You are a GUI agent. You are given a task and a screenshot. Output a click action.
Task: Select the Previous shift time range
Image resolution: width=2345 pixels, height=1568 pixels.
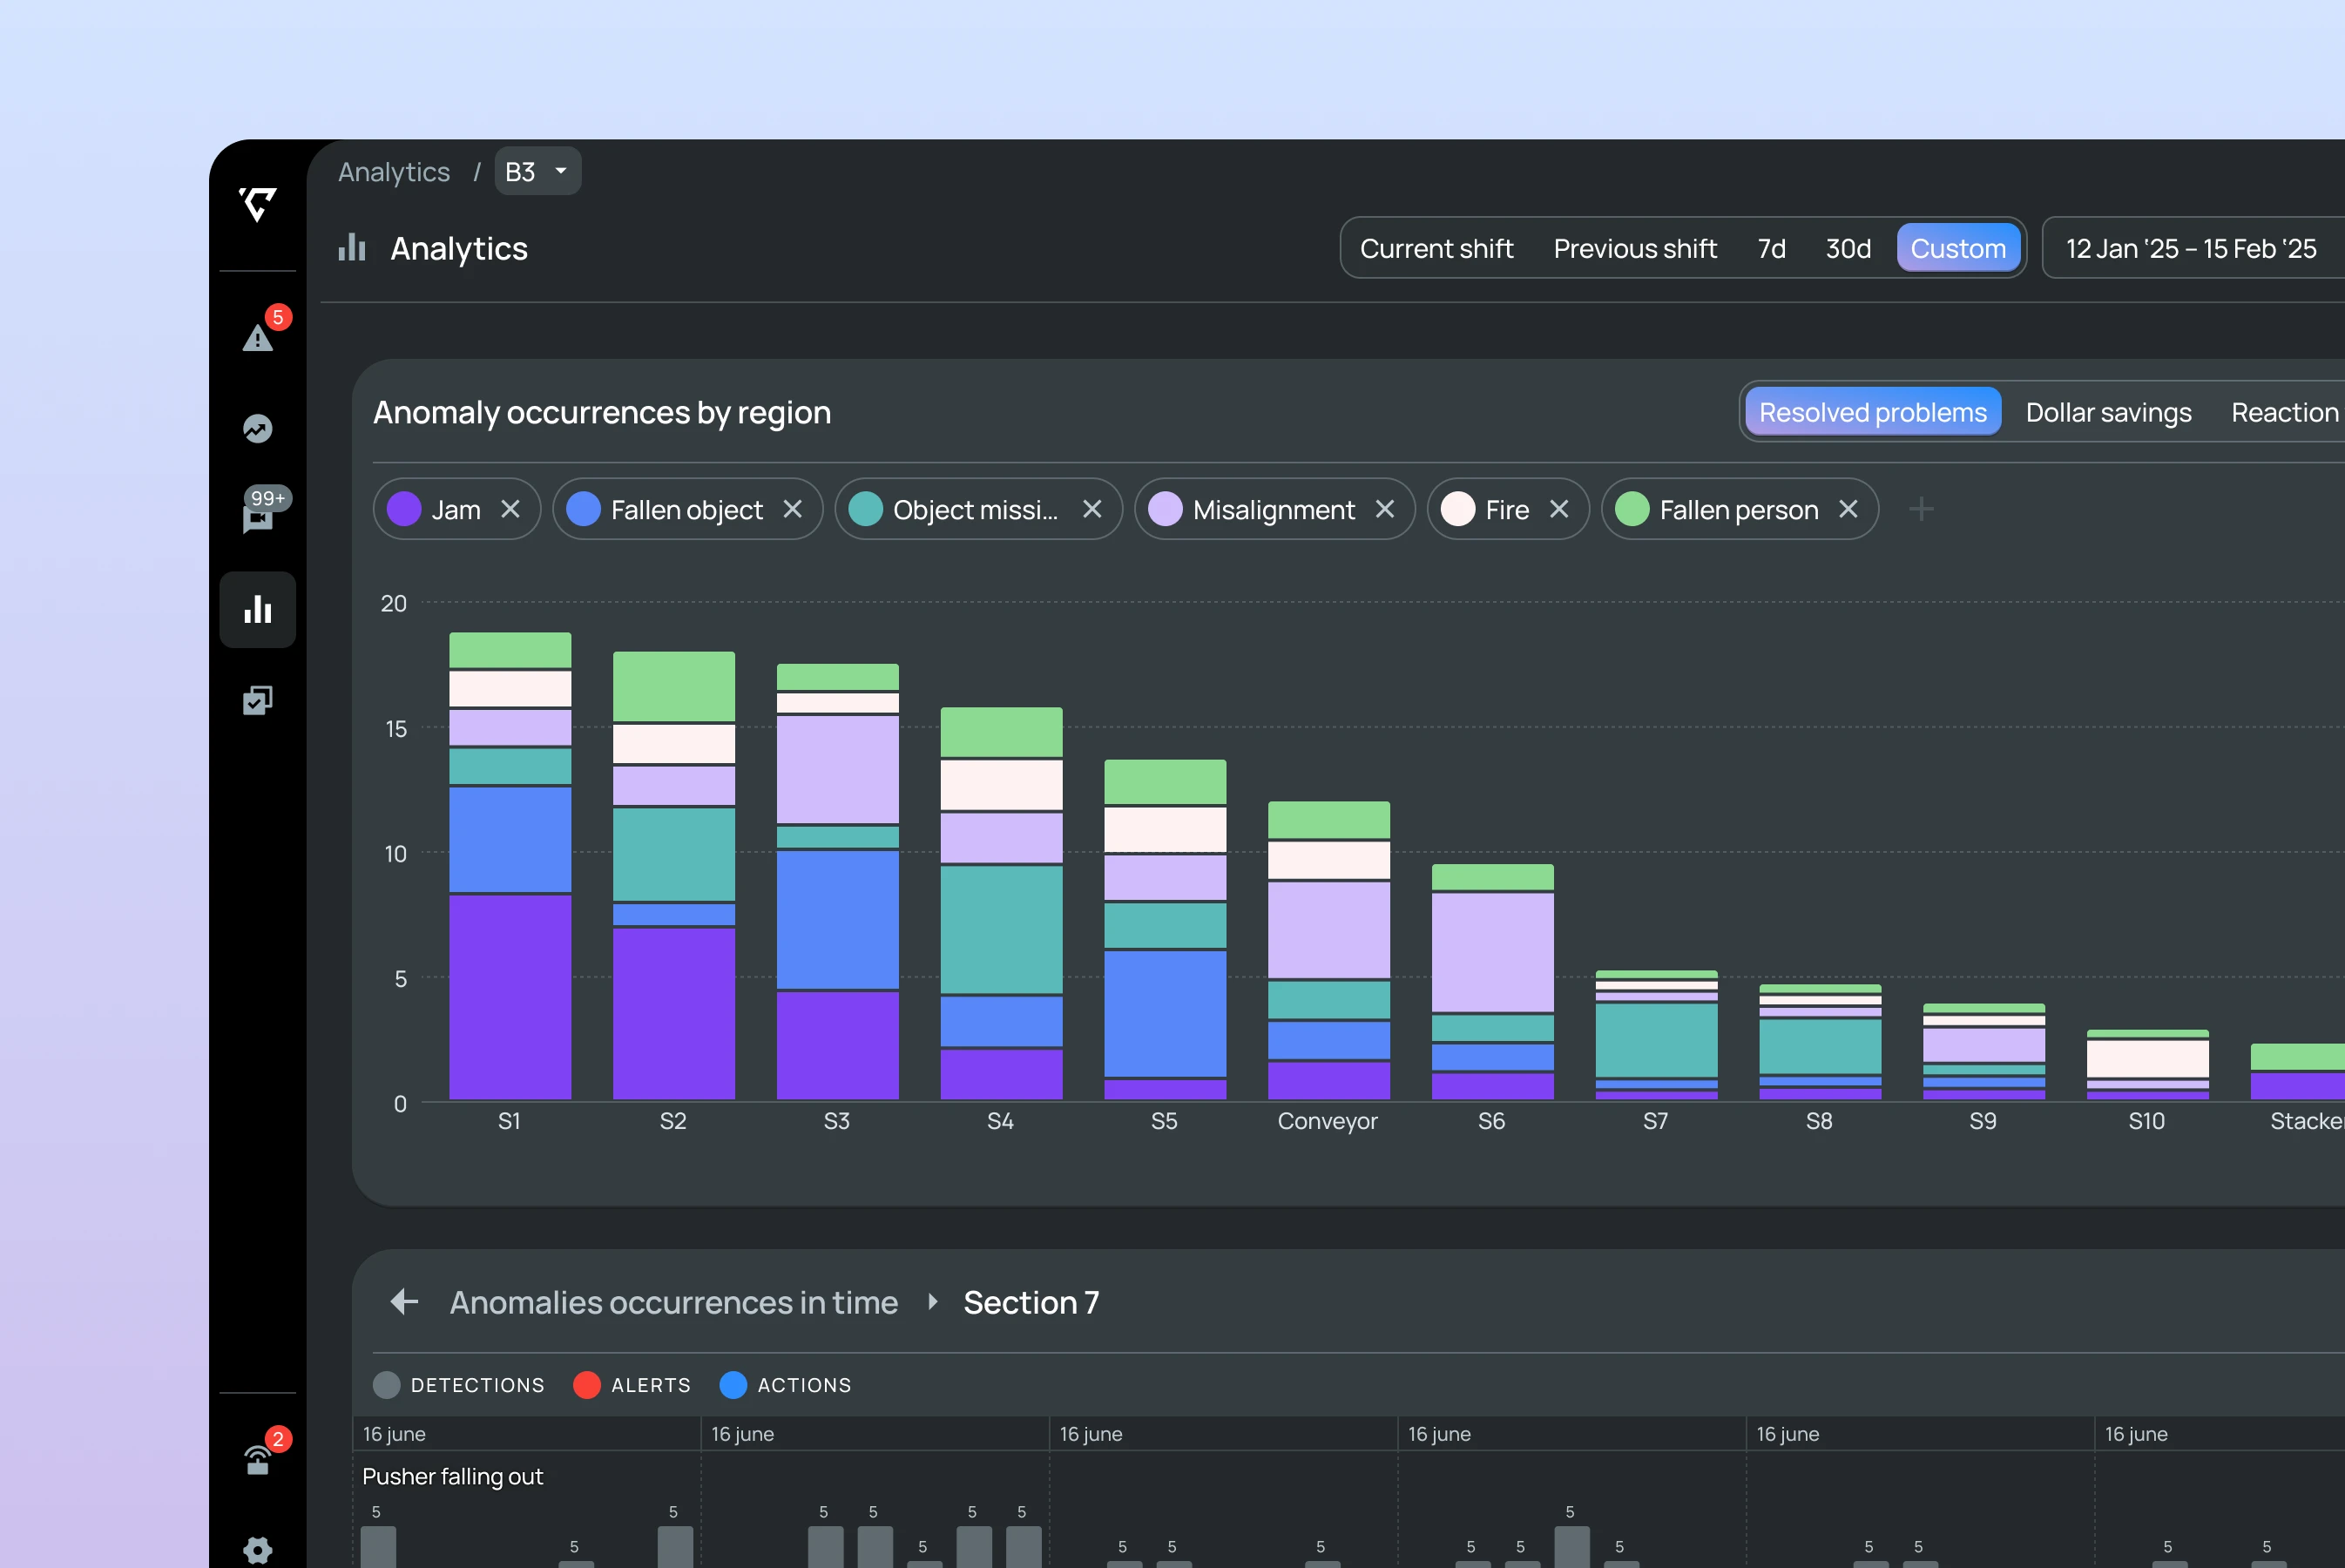tap(1634, 248)
